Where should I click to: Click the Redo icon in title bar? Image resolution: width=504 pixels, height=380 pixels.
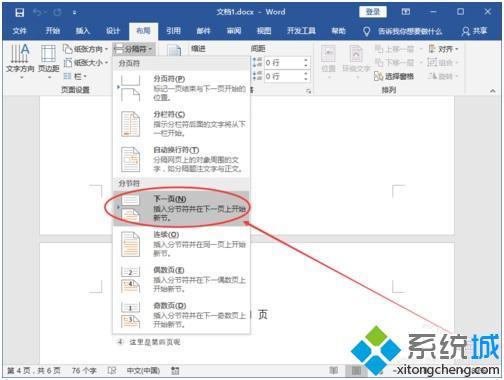click(x=57, y=13)
